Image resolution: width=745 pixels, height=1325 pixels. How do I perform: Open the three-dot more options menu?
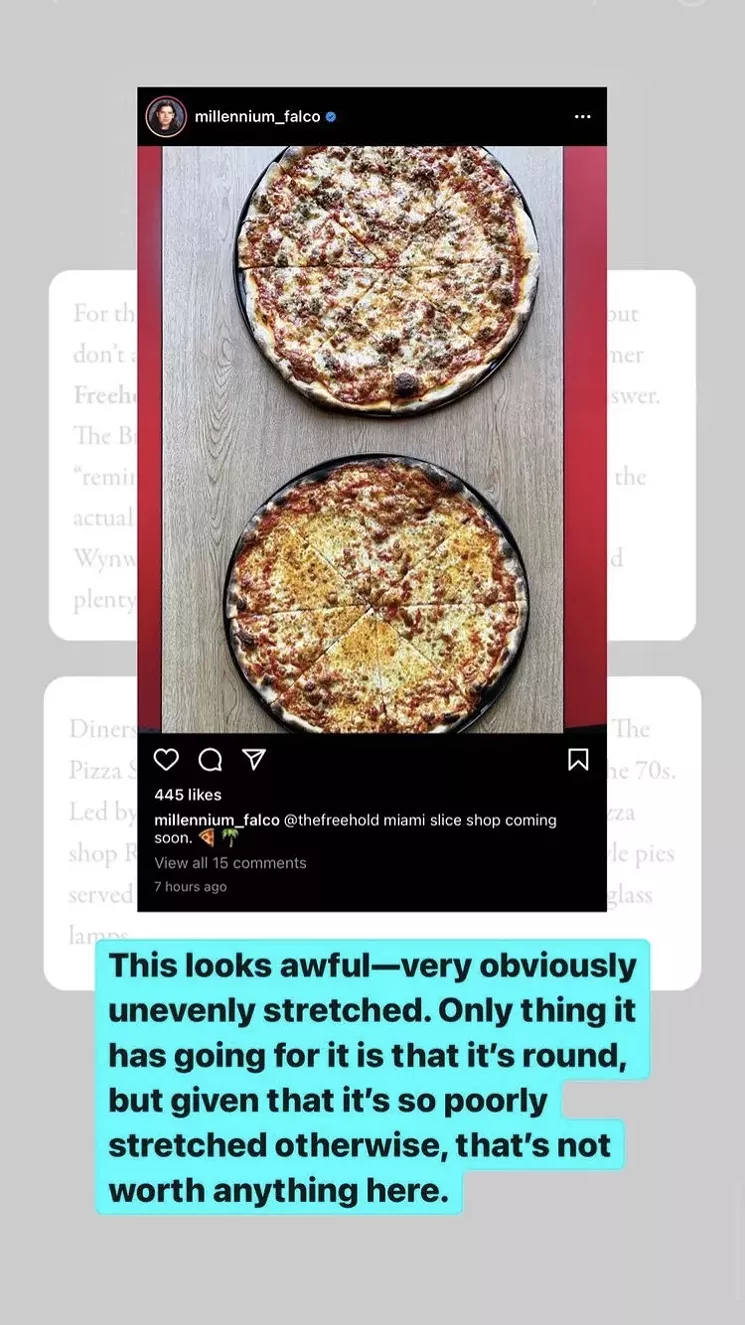tap(582, 117)
